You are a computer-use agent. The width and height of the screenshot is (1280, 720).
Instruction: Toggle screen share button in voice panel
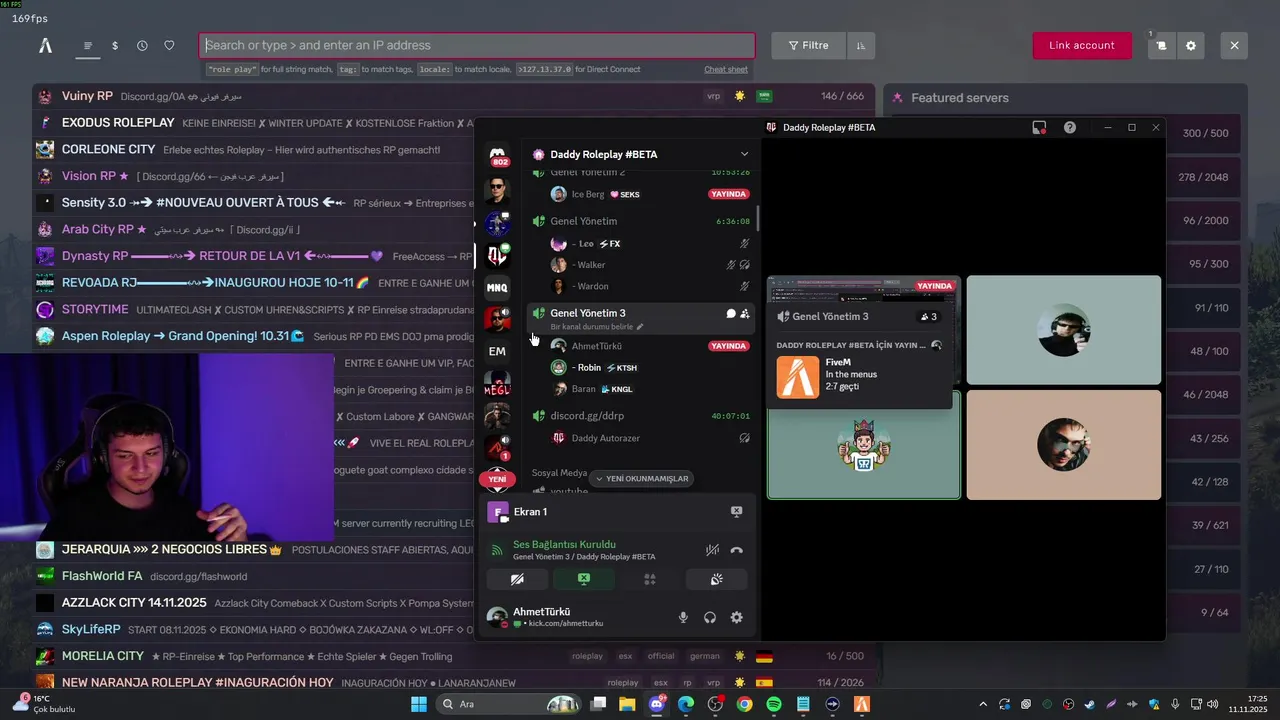click(x=583, y=579)
